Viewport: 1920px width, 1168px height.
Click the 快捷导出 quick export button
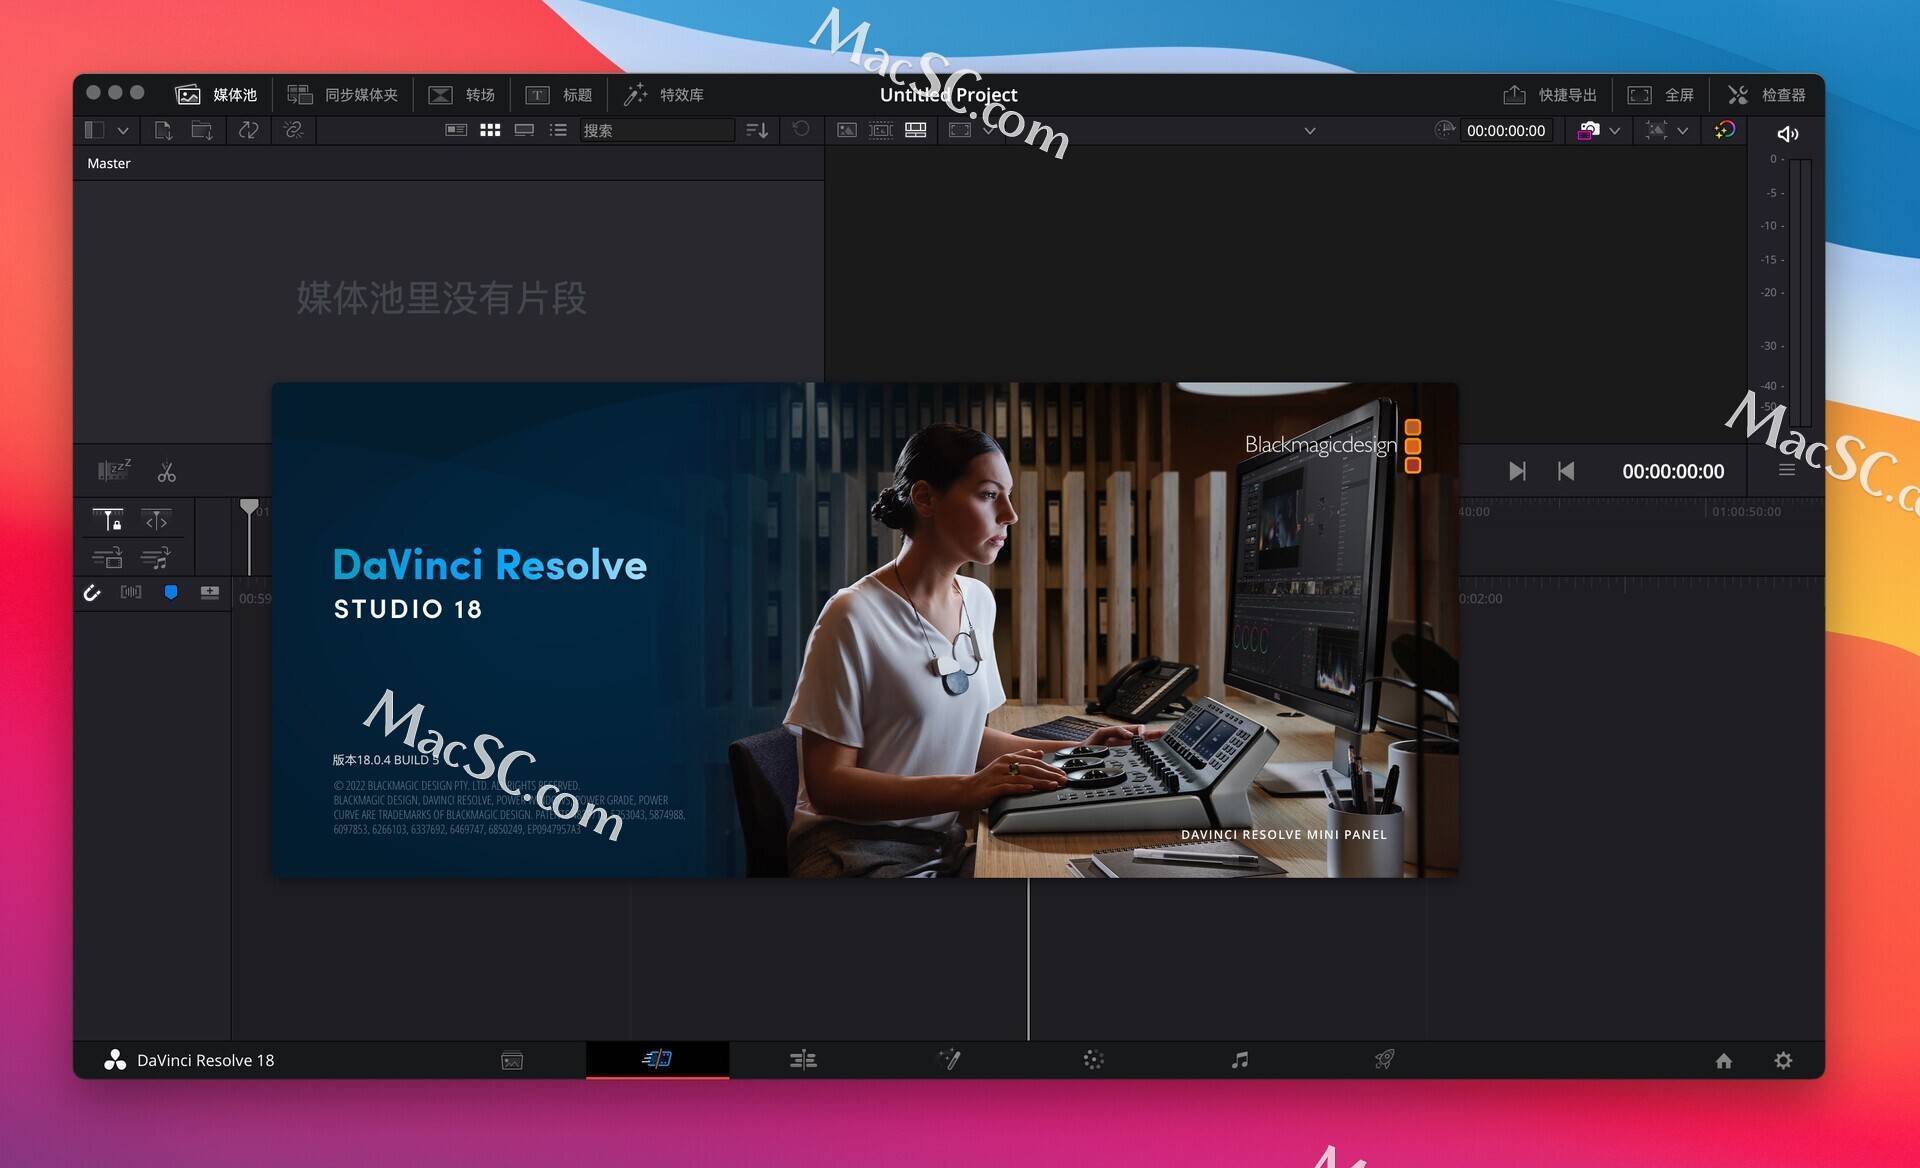1549,95
